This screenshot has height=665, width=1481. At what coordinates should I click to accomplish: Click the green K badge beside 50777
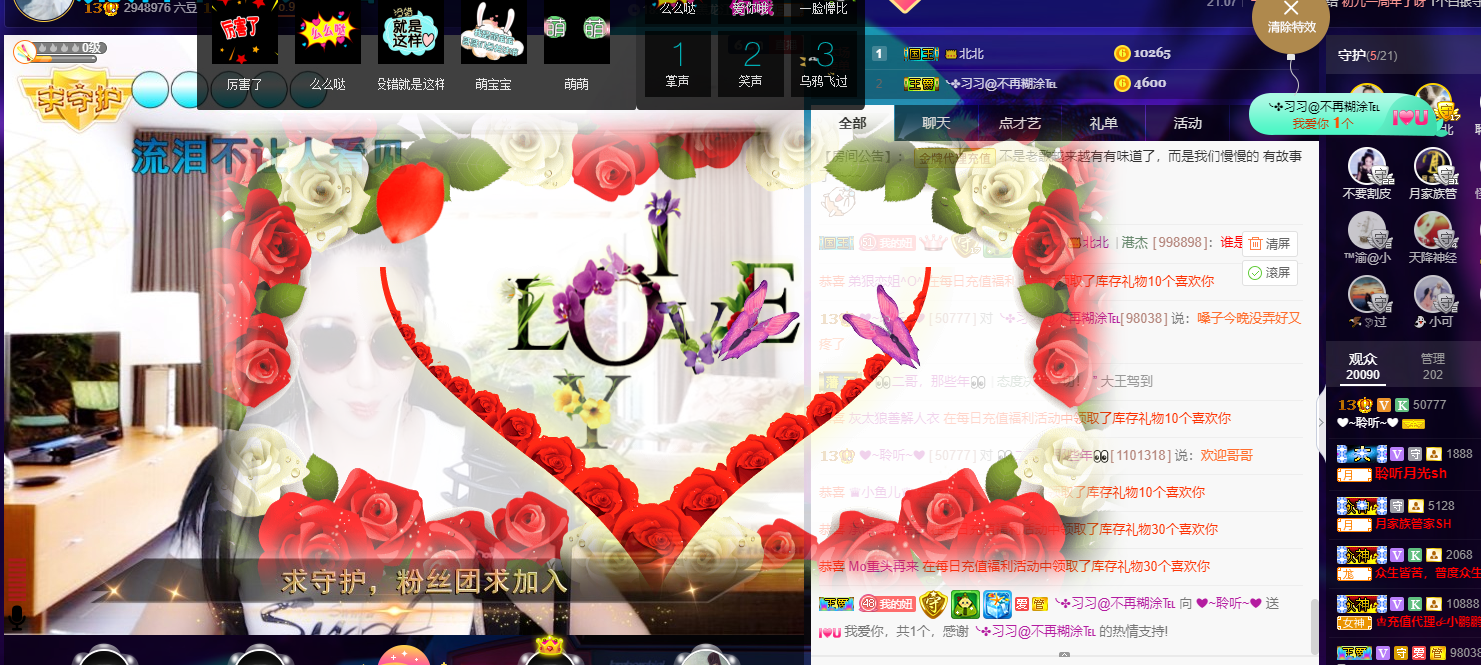click(x=1402, y=405)
